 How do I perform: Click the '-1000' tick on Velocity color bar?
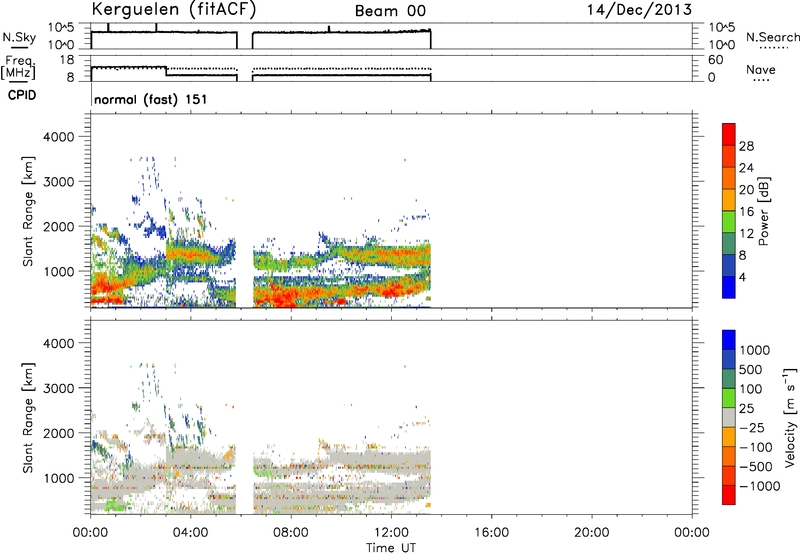tap(759, 486)
